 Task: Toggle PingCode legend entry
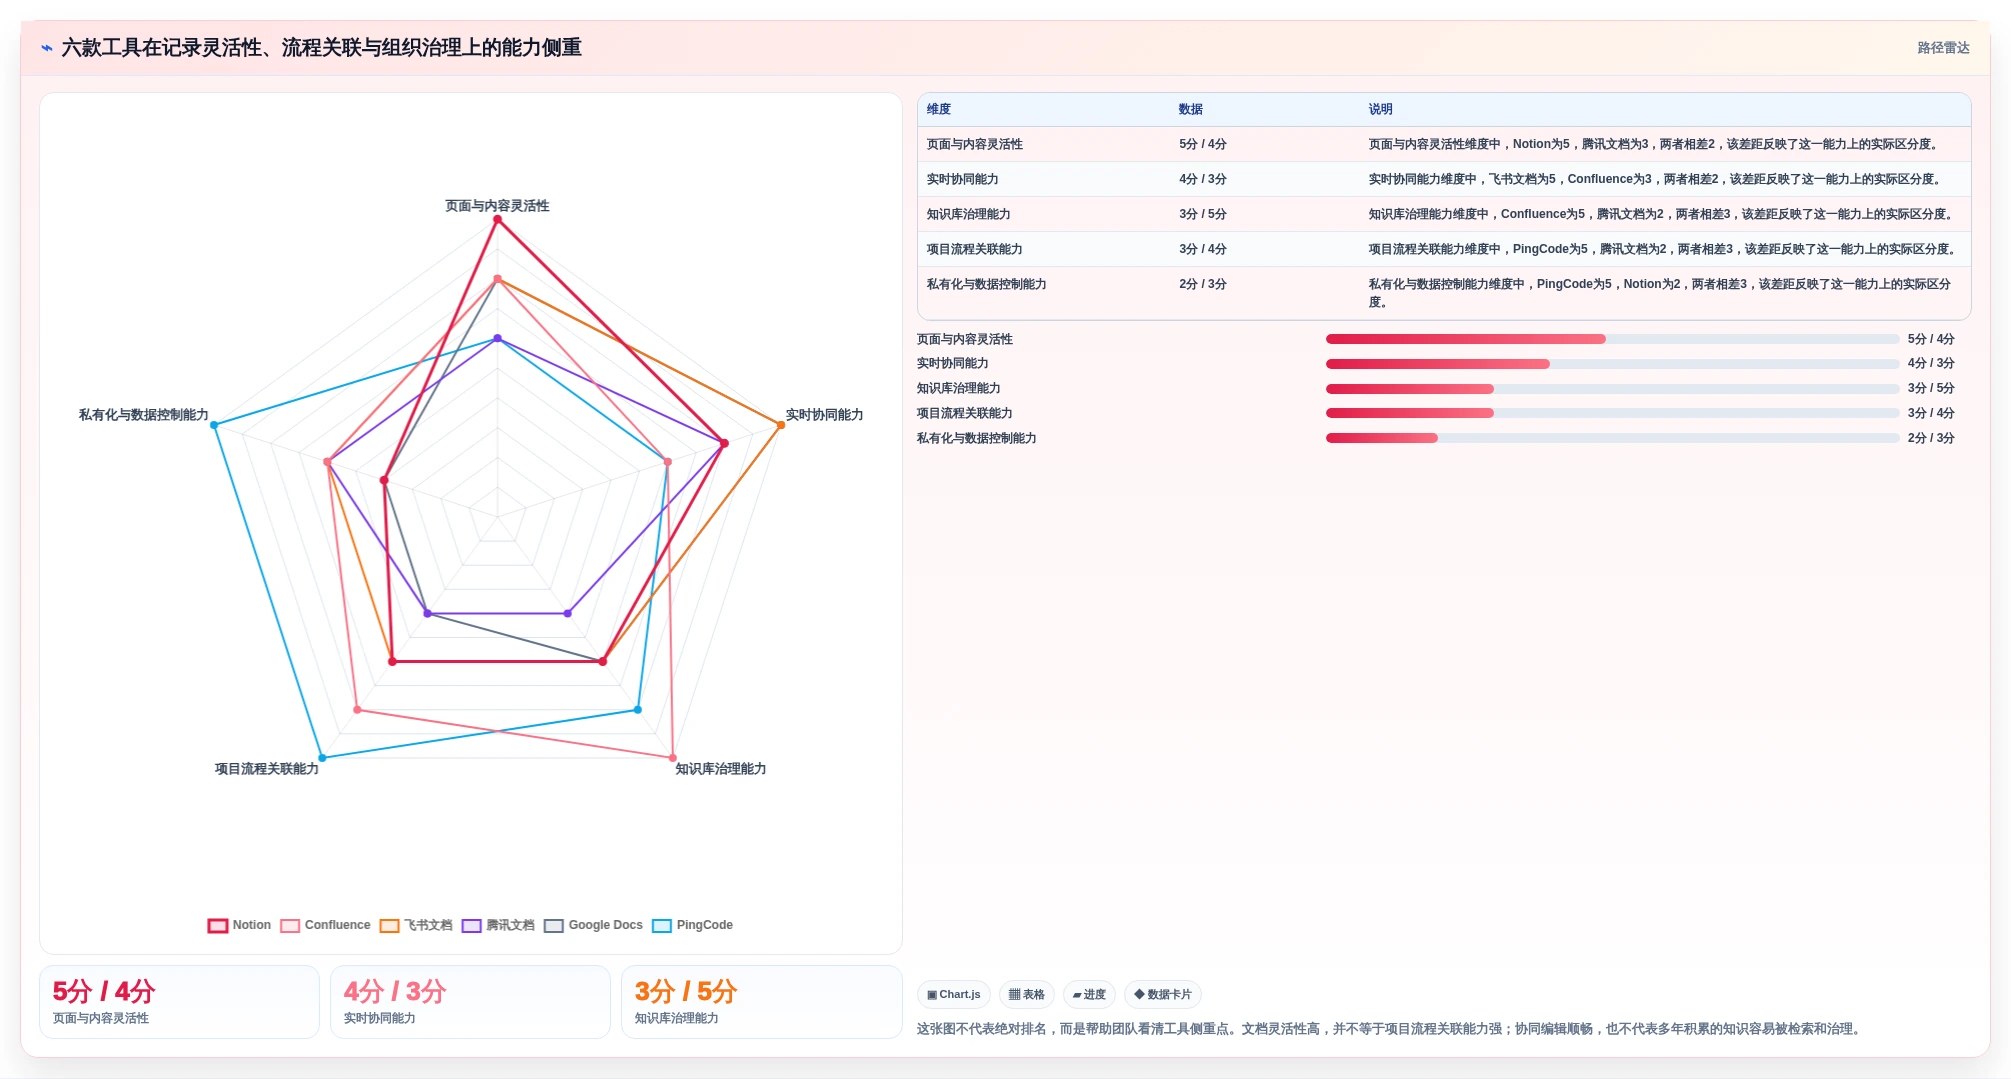tap(693, 925)
